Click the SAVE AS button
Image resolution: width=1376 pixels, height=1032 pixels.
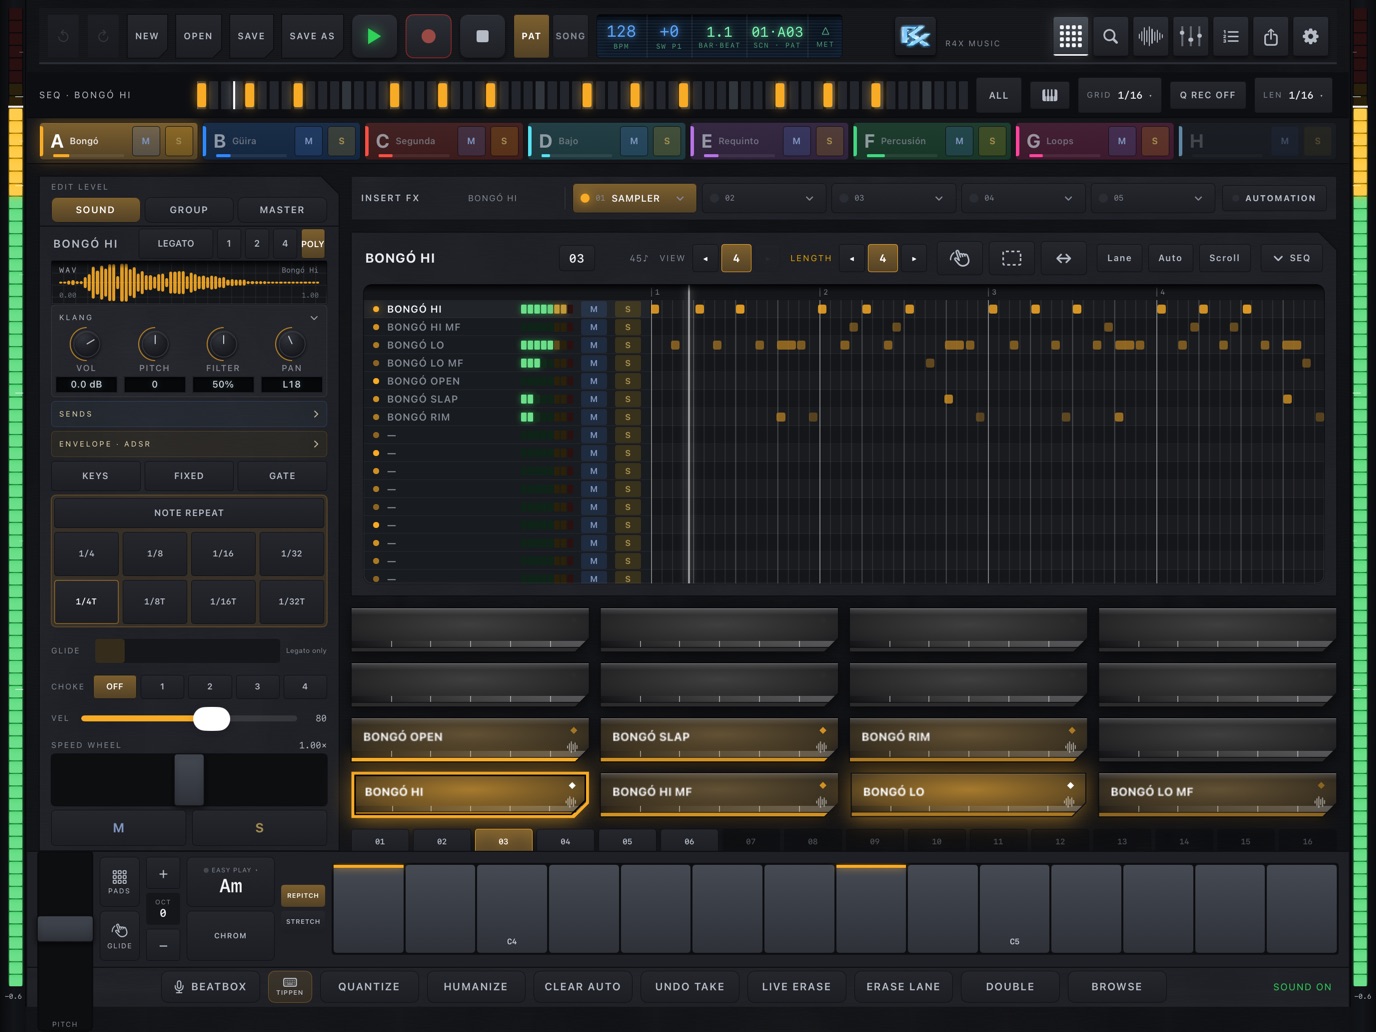click(312, 36)
